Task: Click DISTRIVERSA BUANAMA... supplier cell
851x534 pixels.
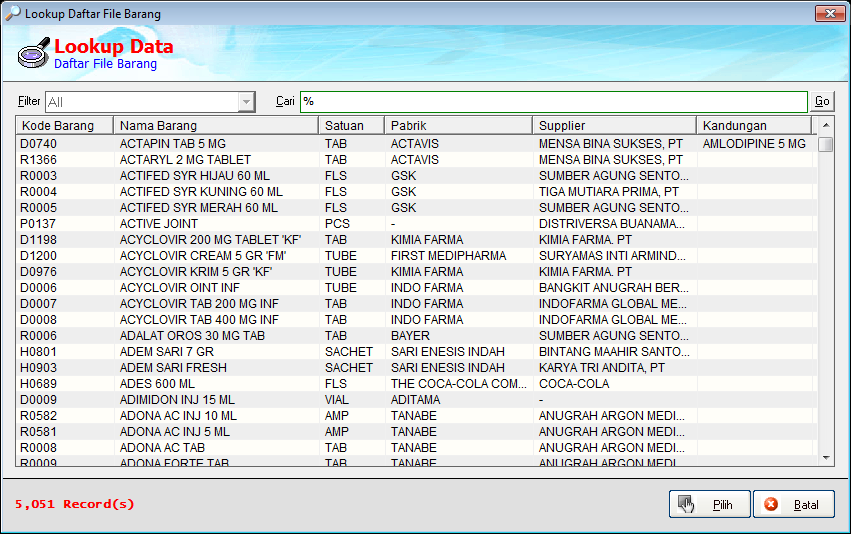Action: (x=612, y=224)
